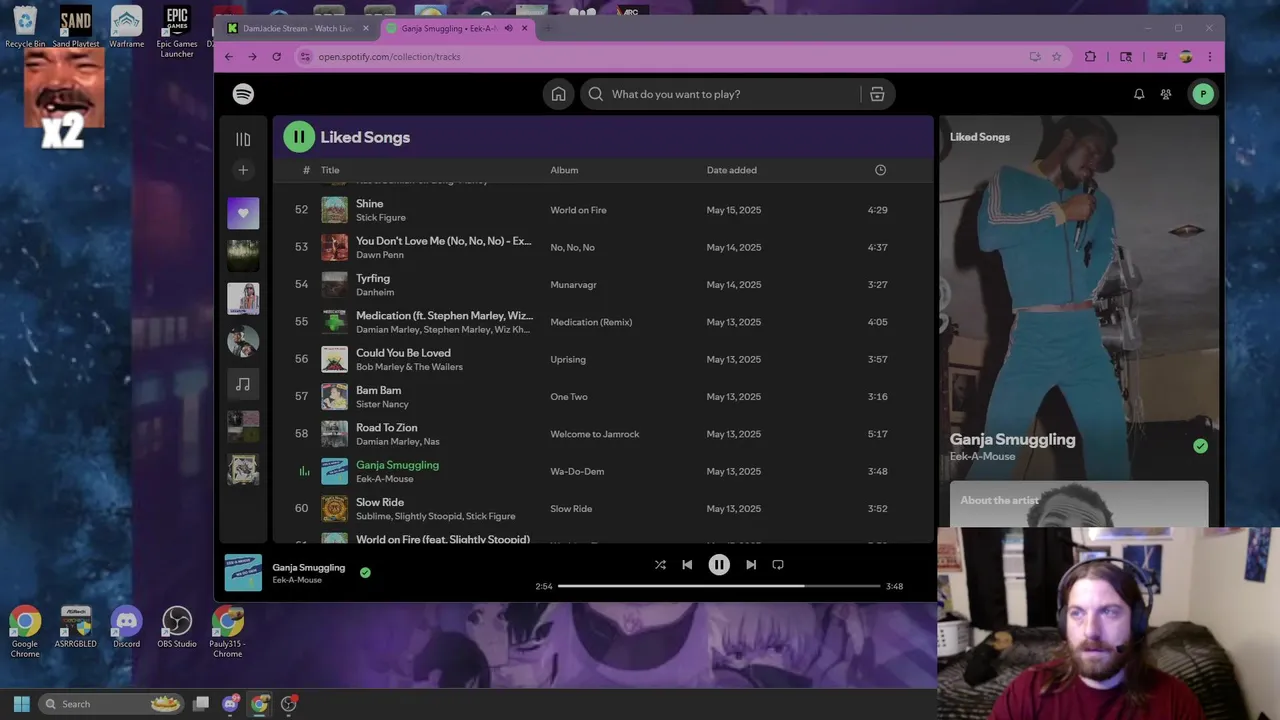Screen dimensions: 1280x720
Task: Open Task View in taskbar
Action: (201, 704)
